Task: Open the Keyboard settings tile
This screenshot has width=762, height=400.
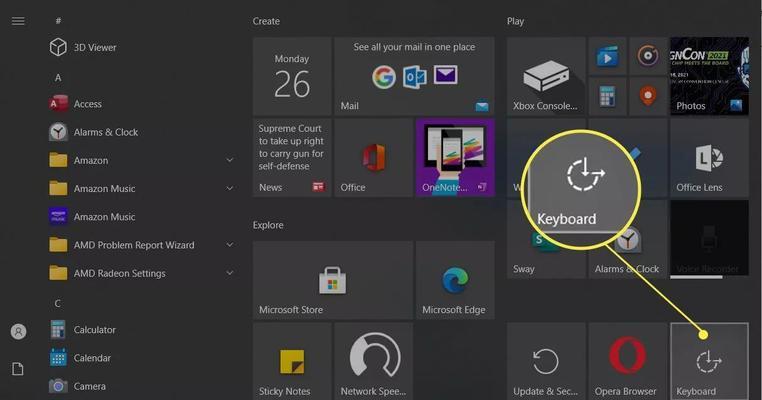Action: click(709, 361)
